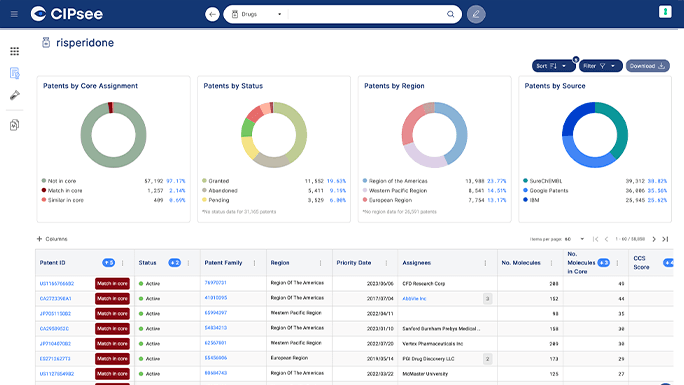Open the green user profile icon
Screen dimensions: 684x385
[x=665, y=12]
